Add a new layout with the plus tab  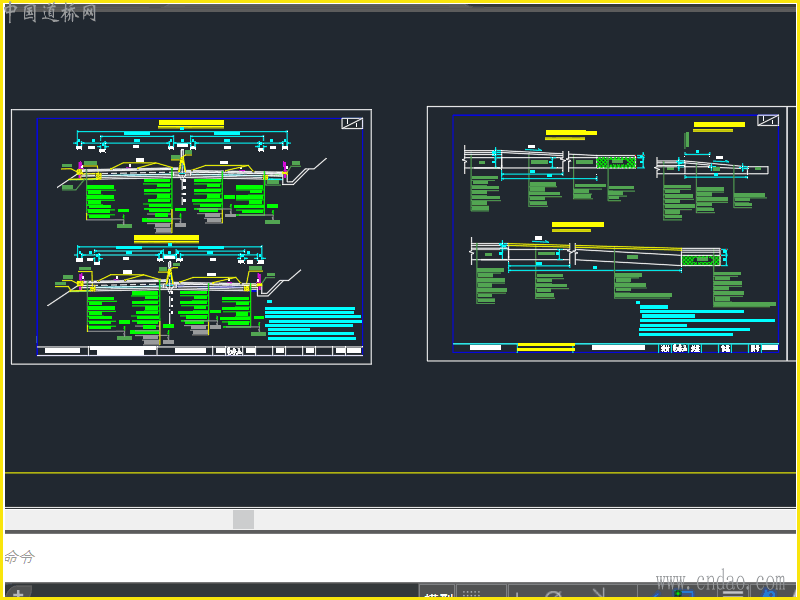18,593
